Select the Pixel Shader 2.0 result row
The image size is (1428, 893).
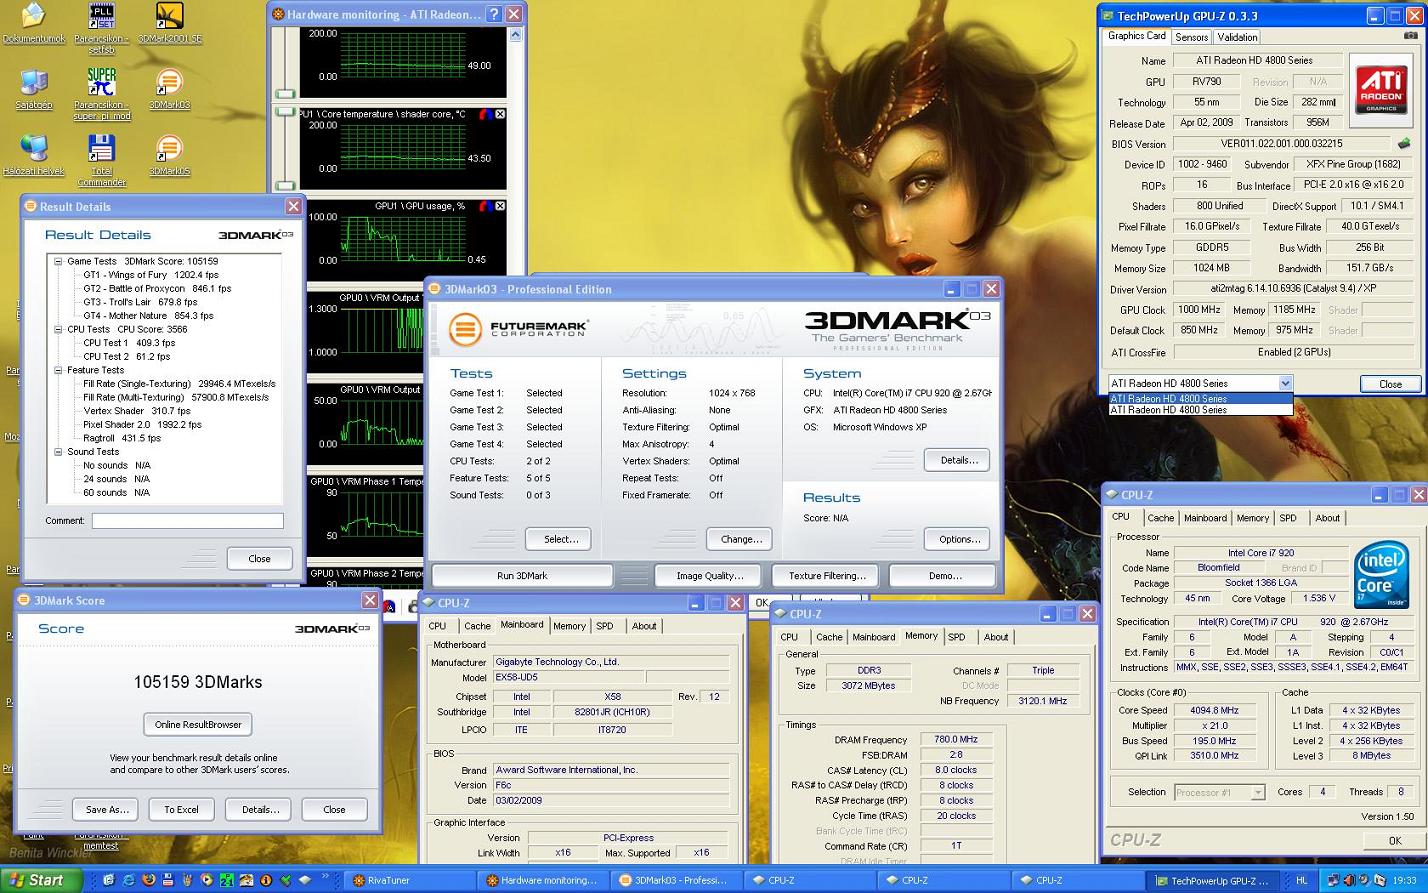[x=143, y=424]
